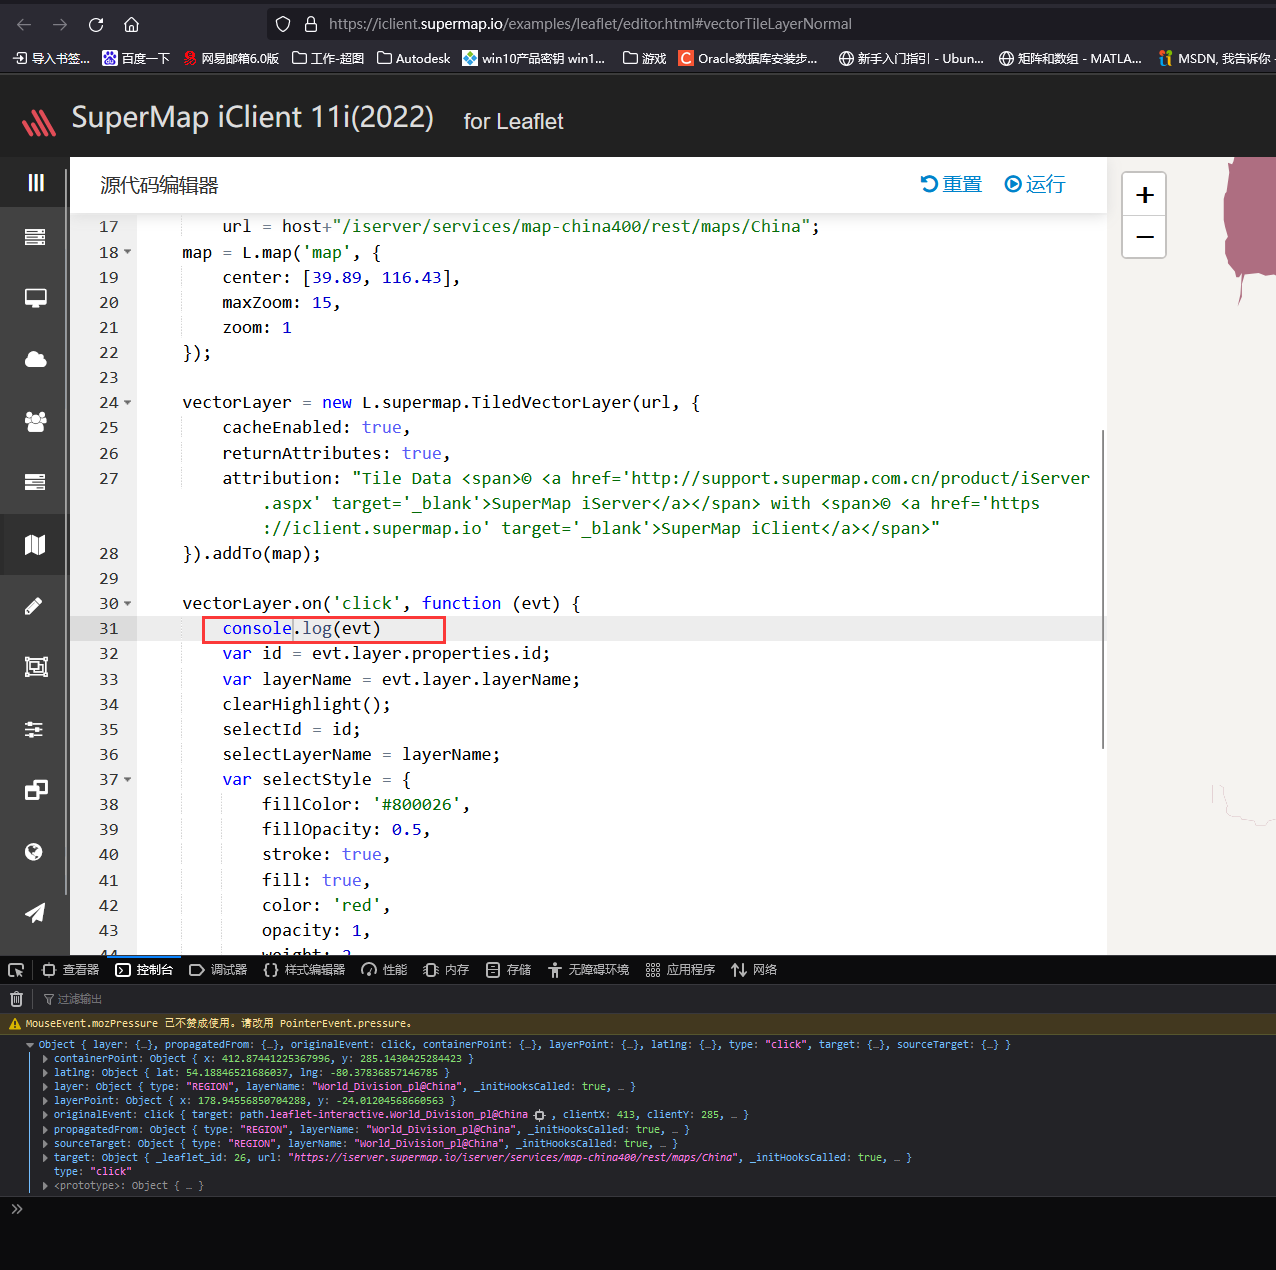
Task: Collapse code fold arrow at line 18
Action: 127,252
